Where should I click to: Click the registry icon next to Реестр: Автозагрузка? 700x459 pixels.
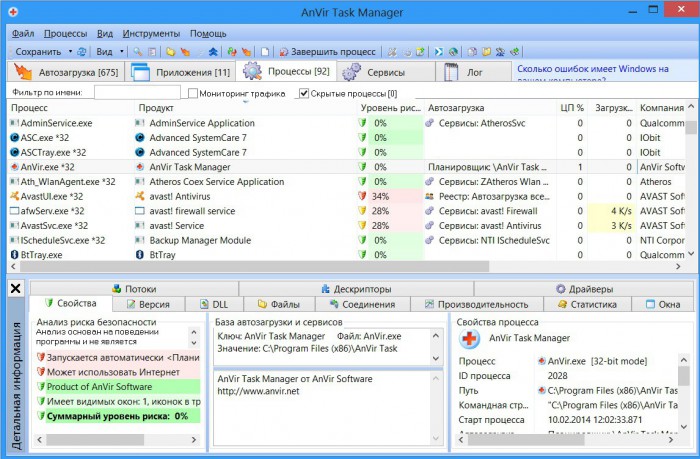(429, 196)
